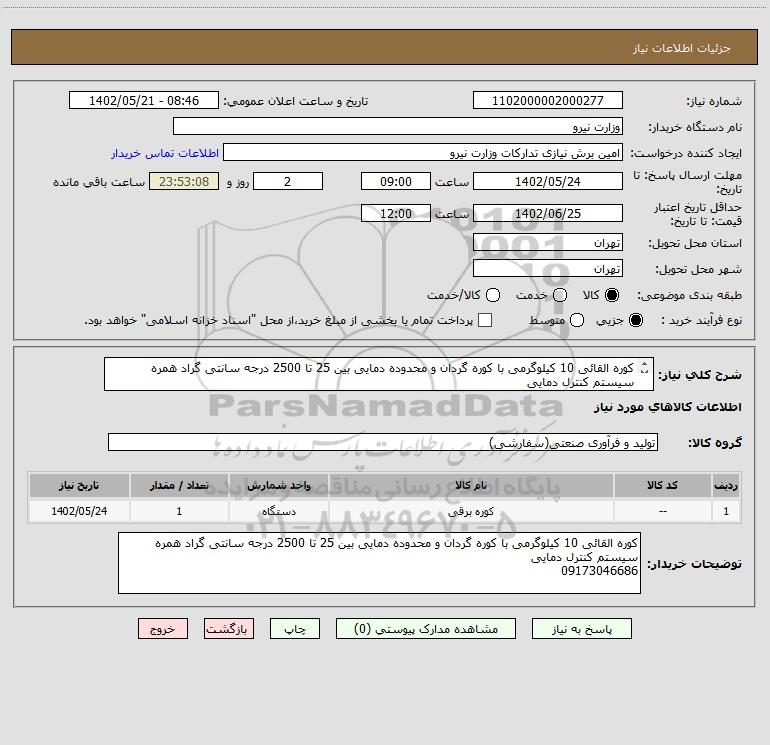Image resolution: width=770 pixels, height=745 pixels.
Task: Click the response hour field 09:00
Action: tap(396, 181)
